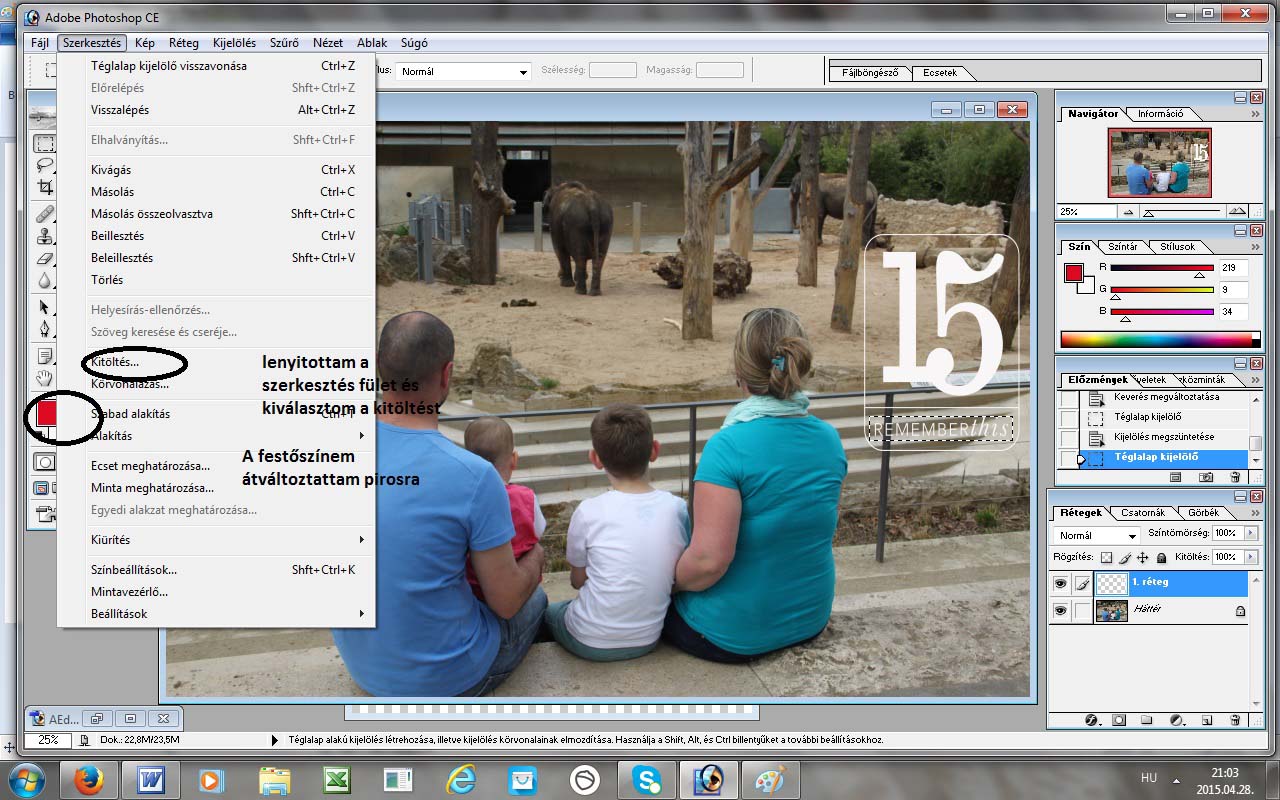Select the Rectangular Marquee tool

coord(44,143)
